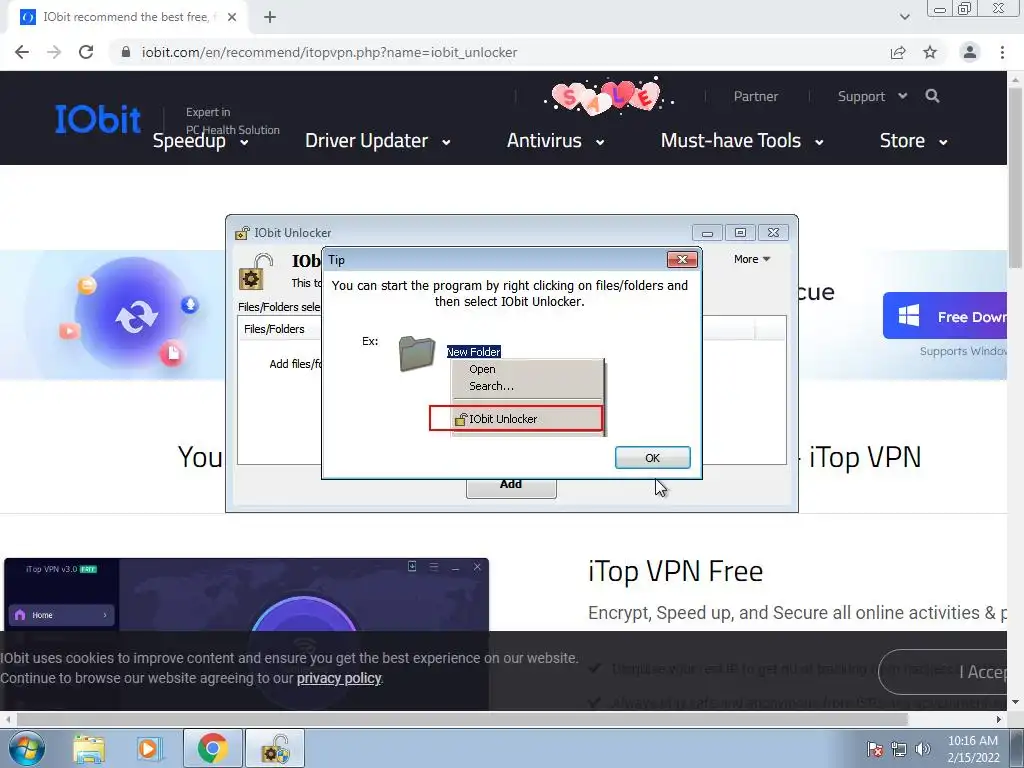The width and height of the screenshot is (1024, 768).
Task: Open the More dropdown in IObit Unlocker
Action: pos(752,259)
